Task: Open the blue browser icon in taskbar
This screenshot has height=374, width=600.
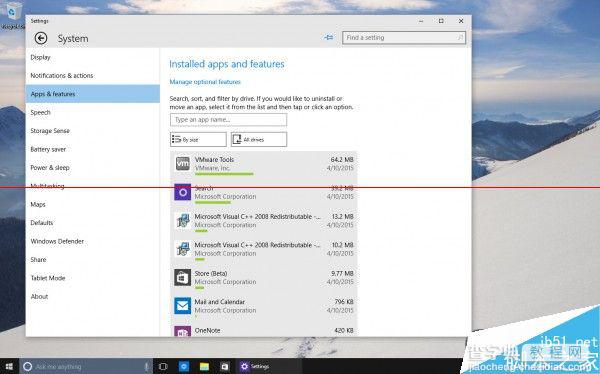Action: (184, 366)
